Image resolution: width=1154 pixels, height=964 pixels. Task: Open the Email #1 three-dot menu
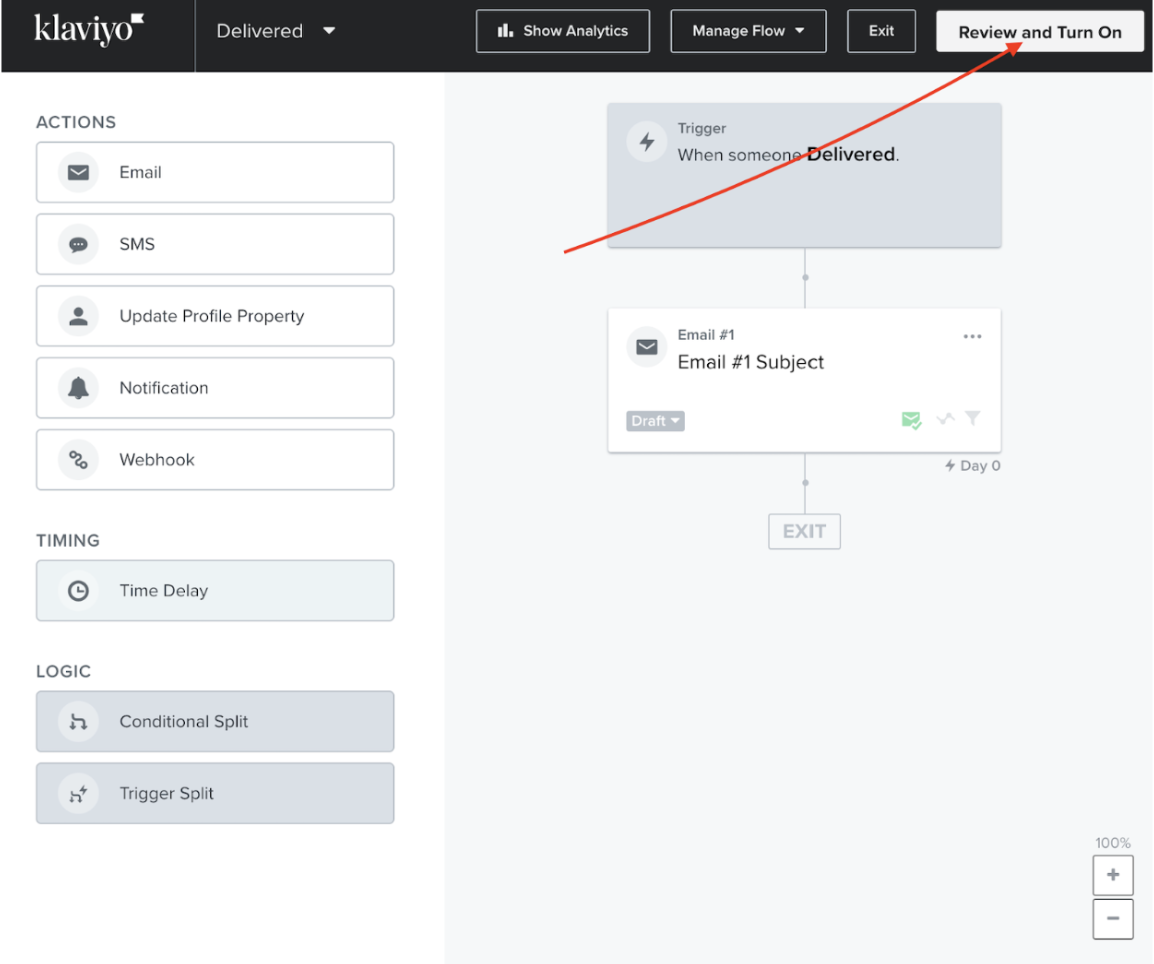(972, 336)
